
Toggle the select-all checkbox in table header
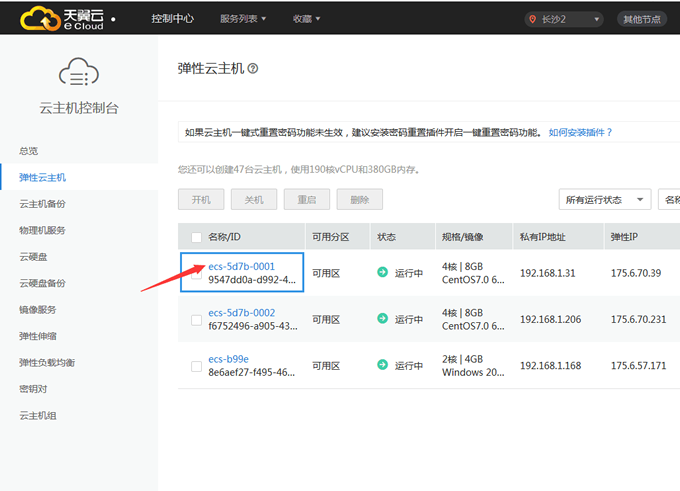tap(196, 237)
